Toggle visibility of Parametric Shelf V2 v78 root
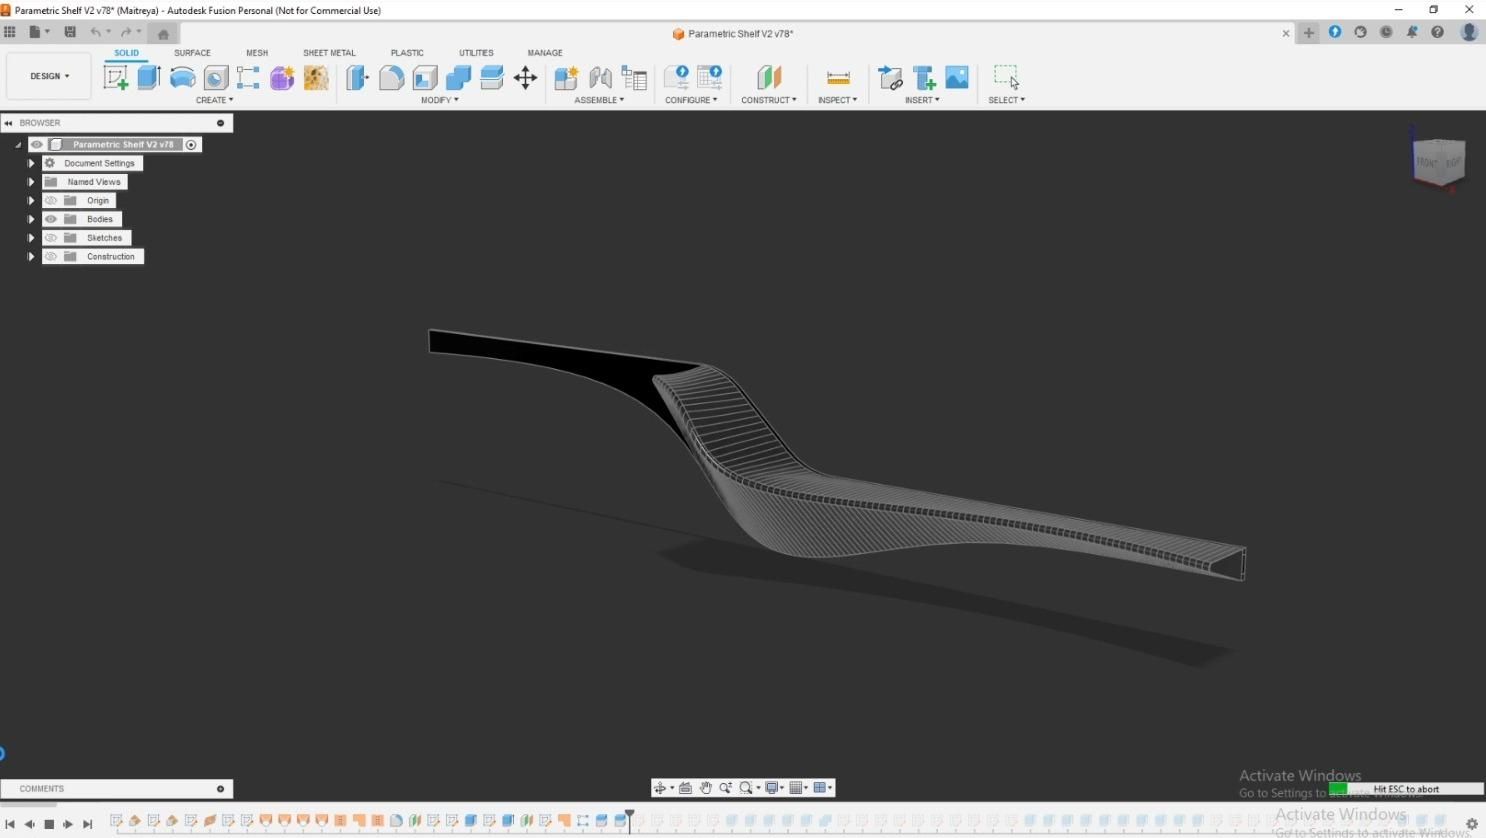The width and height of the screenshot is (1486, 838). [x=37, y=144]
